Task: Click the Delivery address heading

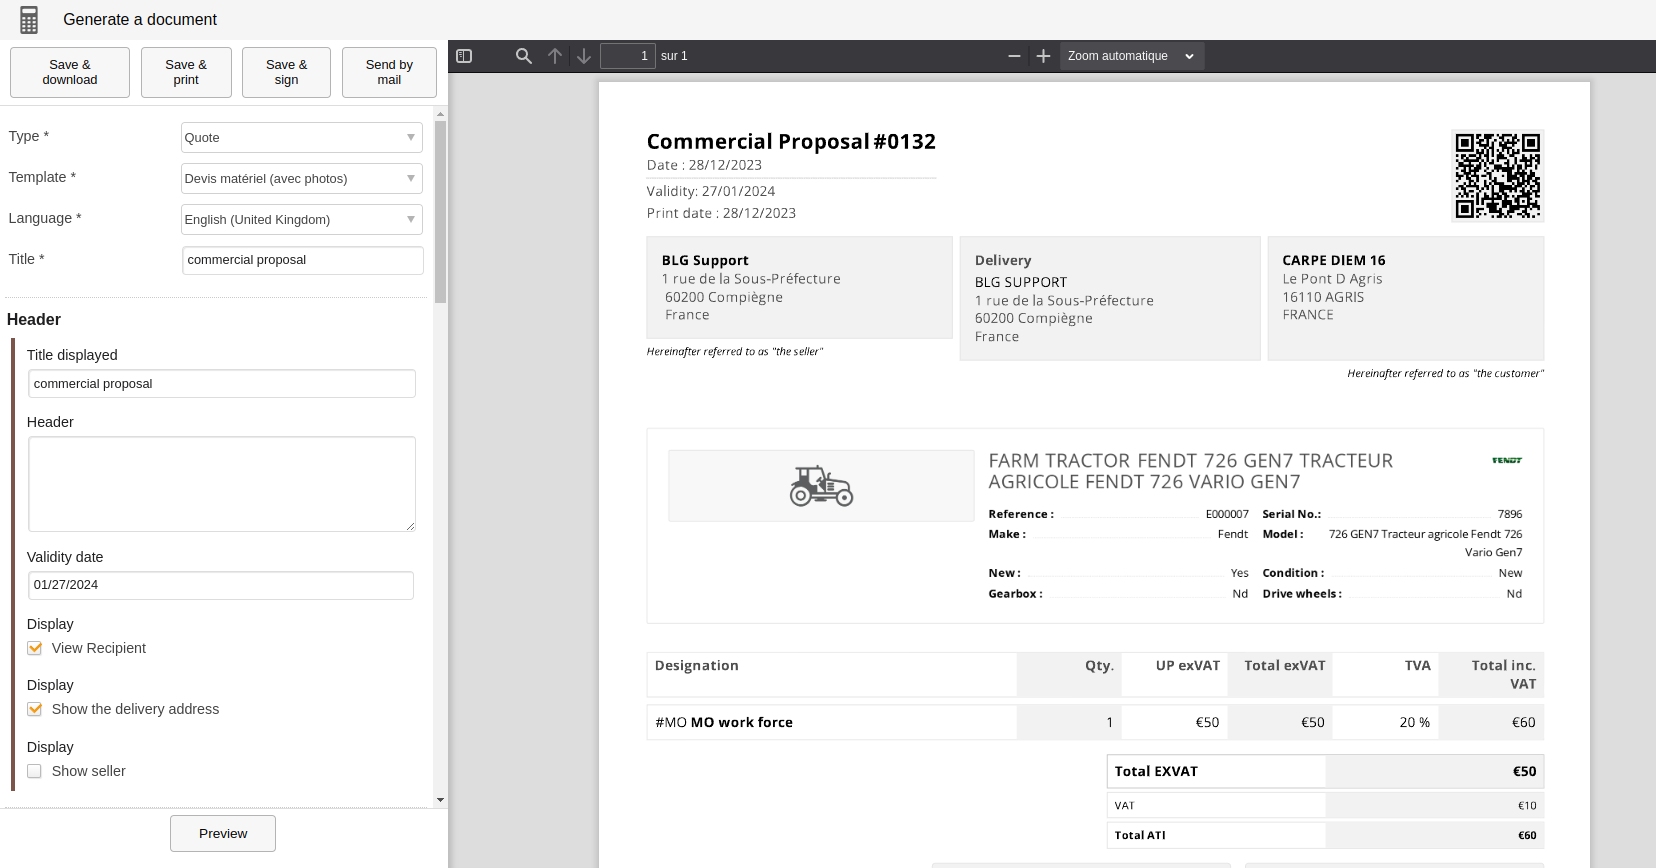Action: point(1003,260)
